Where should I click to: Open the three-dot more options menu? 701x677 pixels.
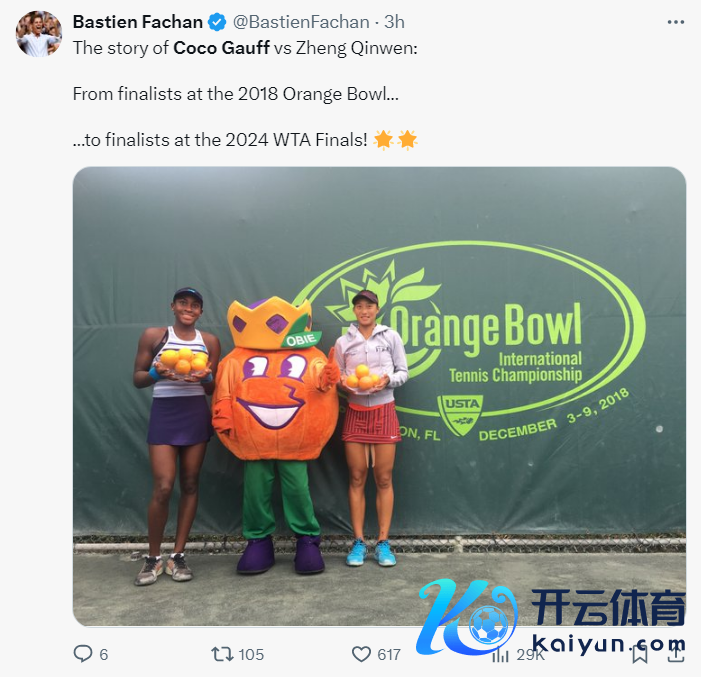click(676, 22)
